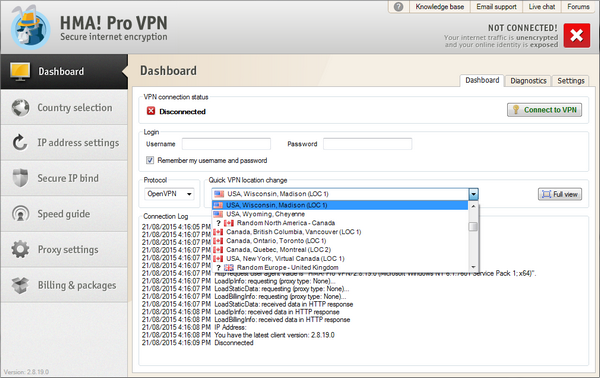The width and height of the screenshot is (600, 378).
Task: Click the red not-connected X icon
Action: coord(577,36)
